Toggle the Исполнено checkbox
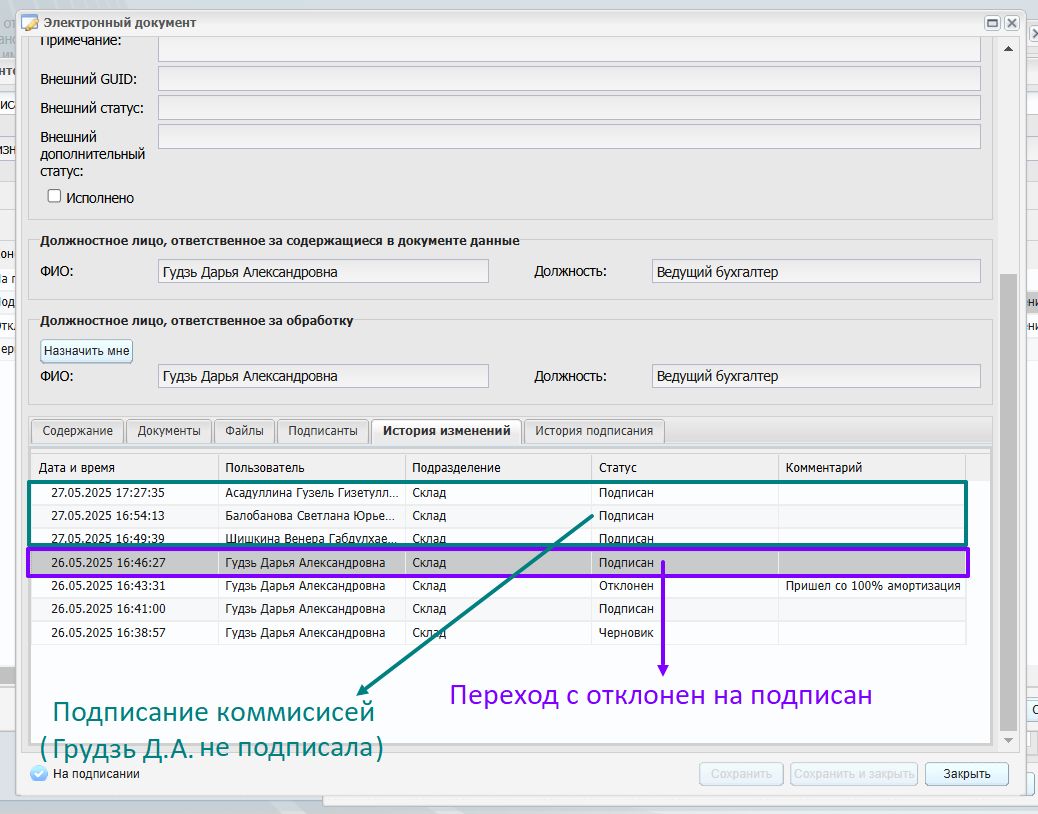The image size is (1038, 814). tap(54, 196)
